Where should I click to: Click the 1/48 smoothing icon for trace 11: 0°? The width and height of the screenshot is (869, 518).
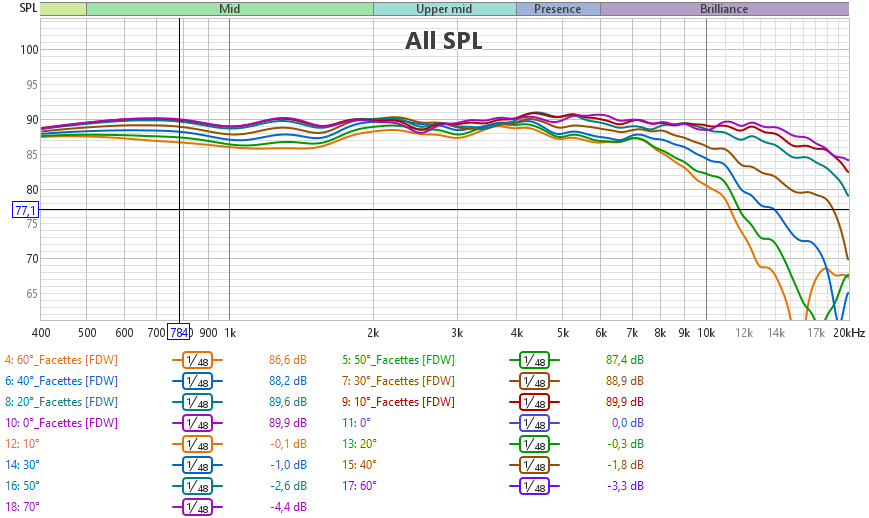click(535, 424)
